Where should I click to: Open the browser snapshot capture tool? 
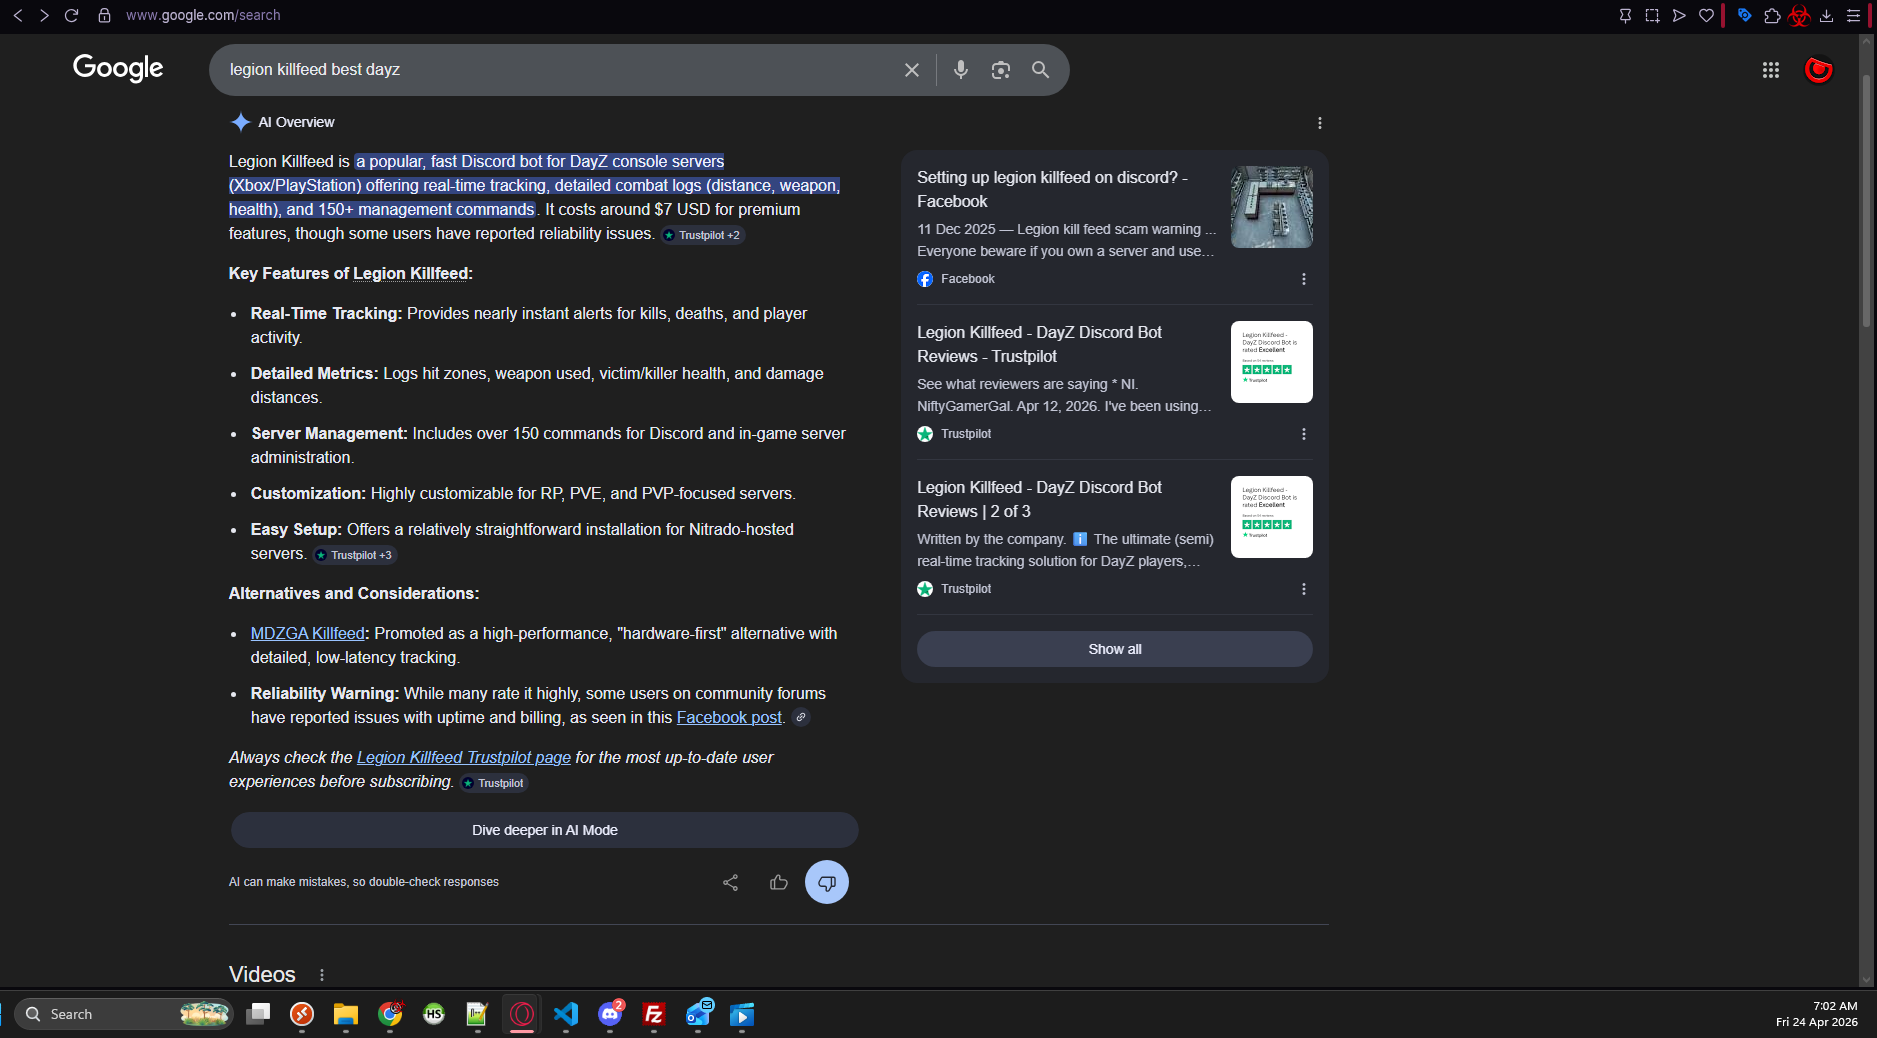point(1652,15)
